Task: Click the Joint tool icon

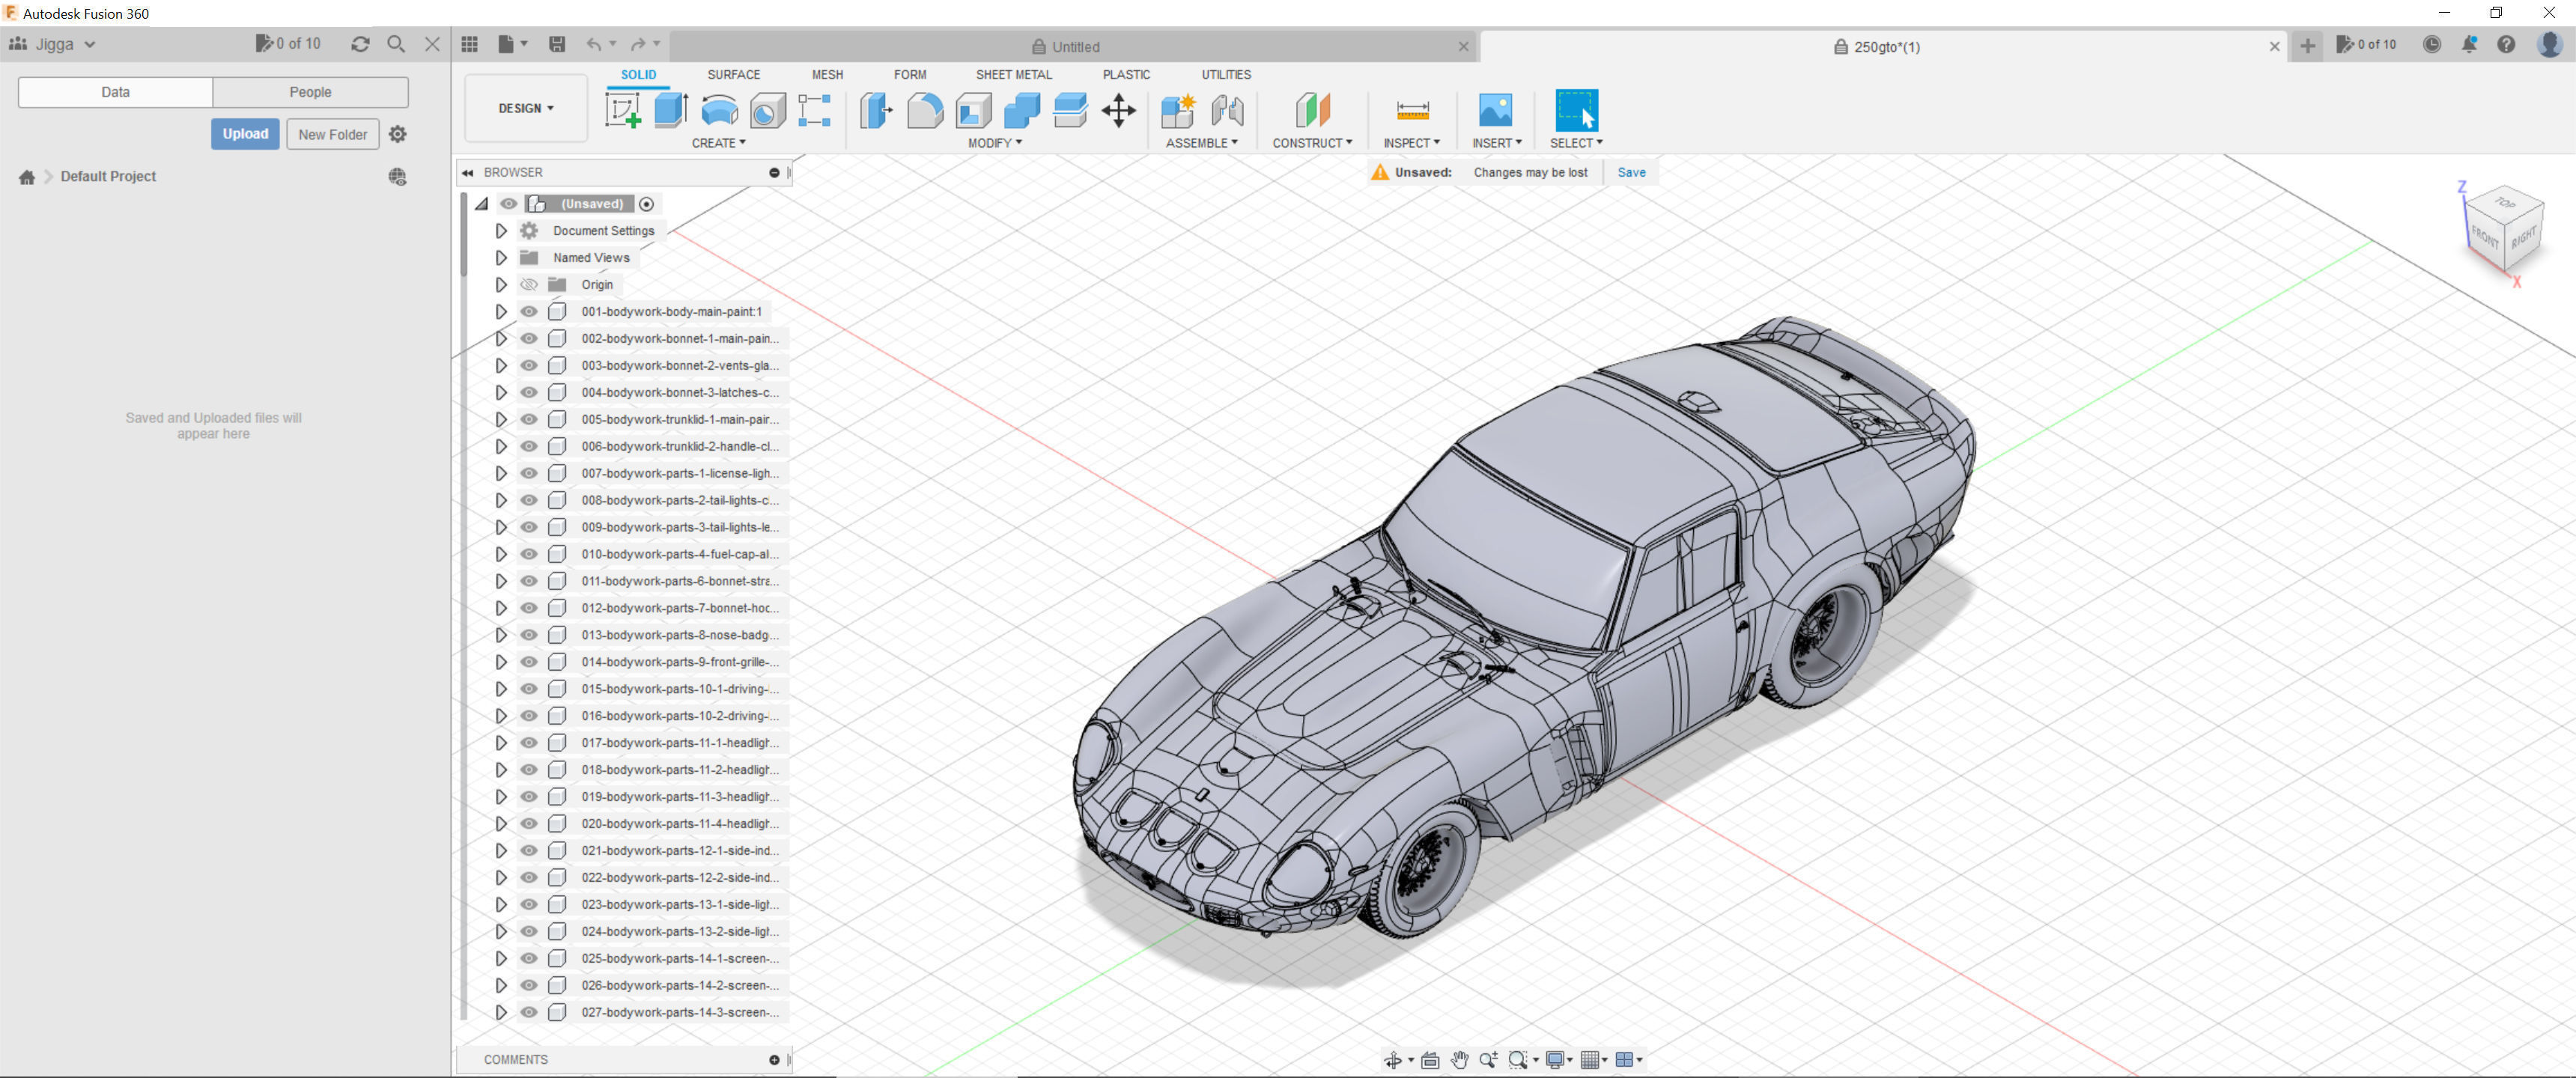Action: coord(1227,110)
